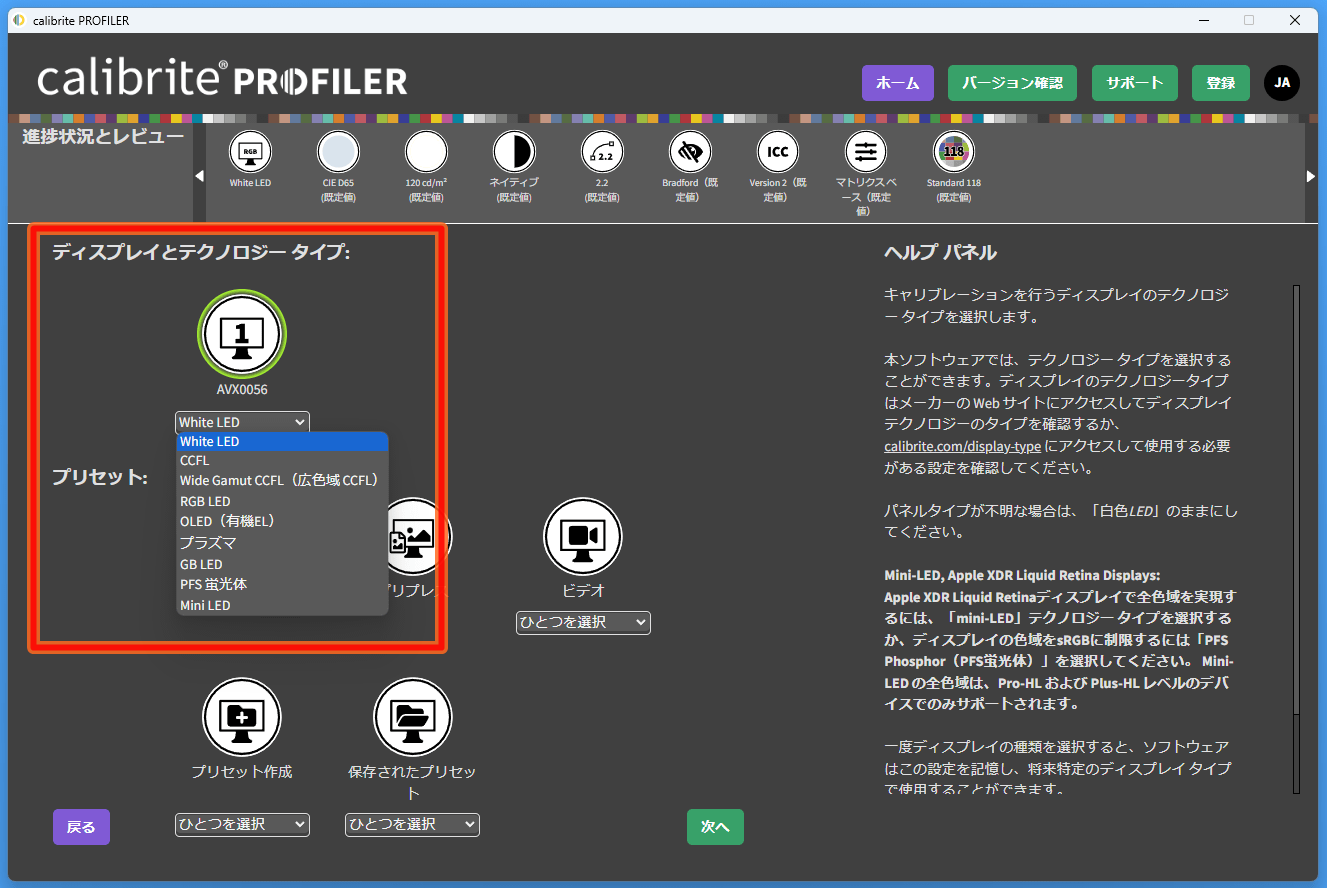Click the ディスプレイとテクノロジー タイプ: heading
1327x888 pixels.
click(x=201, y=252)
